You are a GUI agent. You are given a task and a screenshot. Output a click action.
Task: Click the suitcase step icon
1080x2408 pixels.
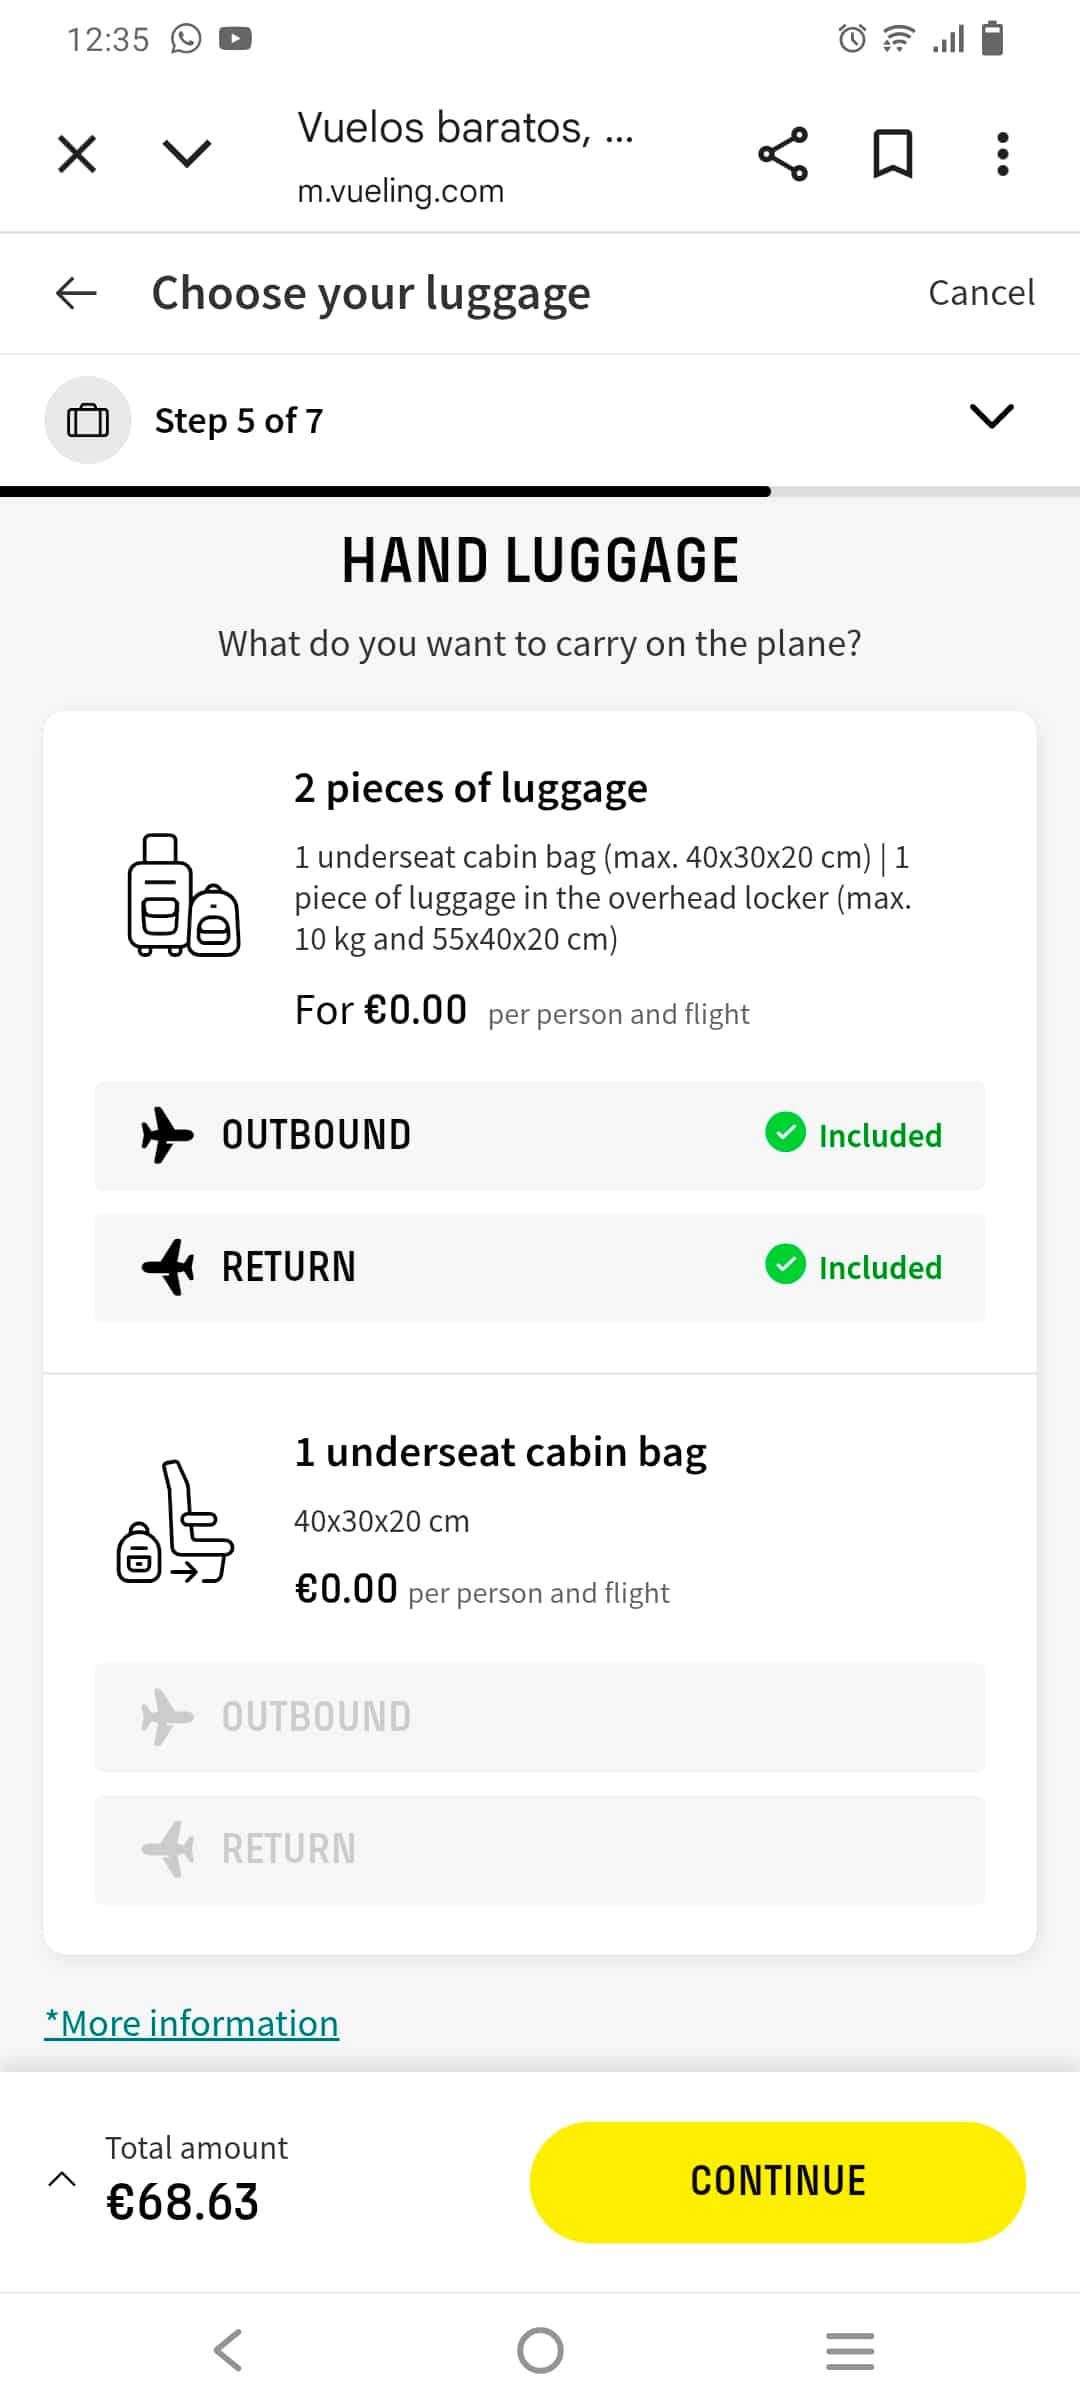(x=88, y=419)
